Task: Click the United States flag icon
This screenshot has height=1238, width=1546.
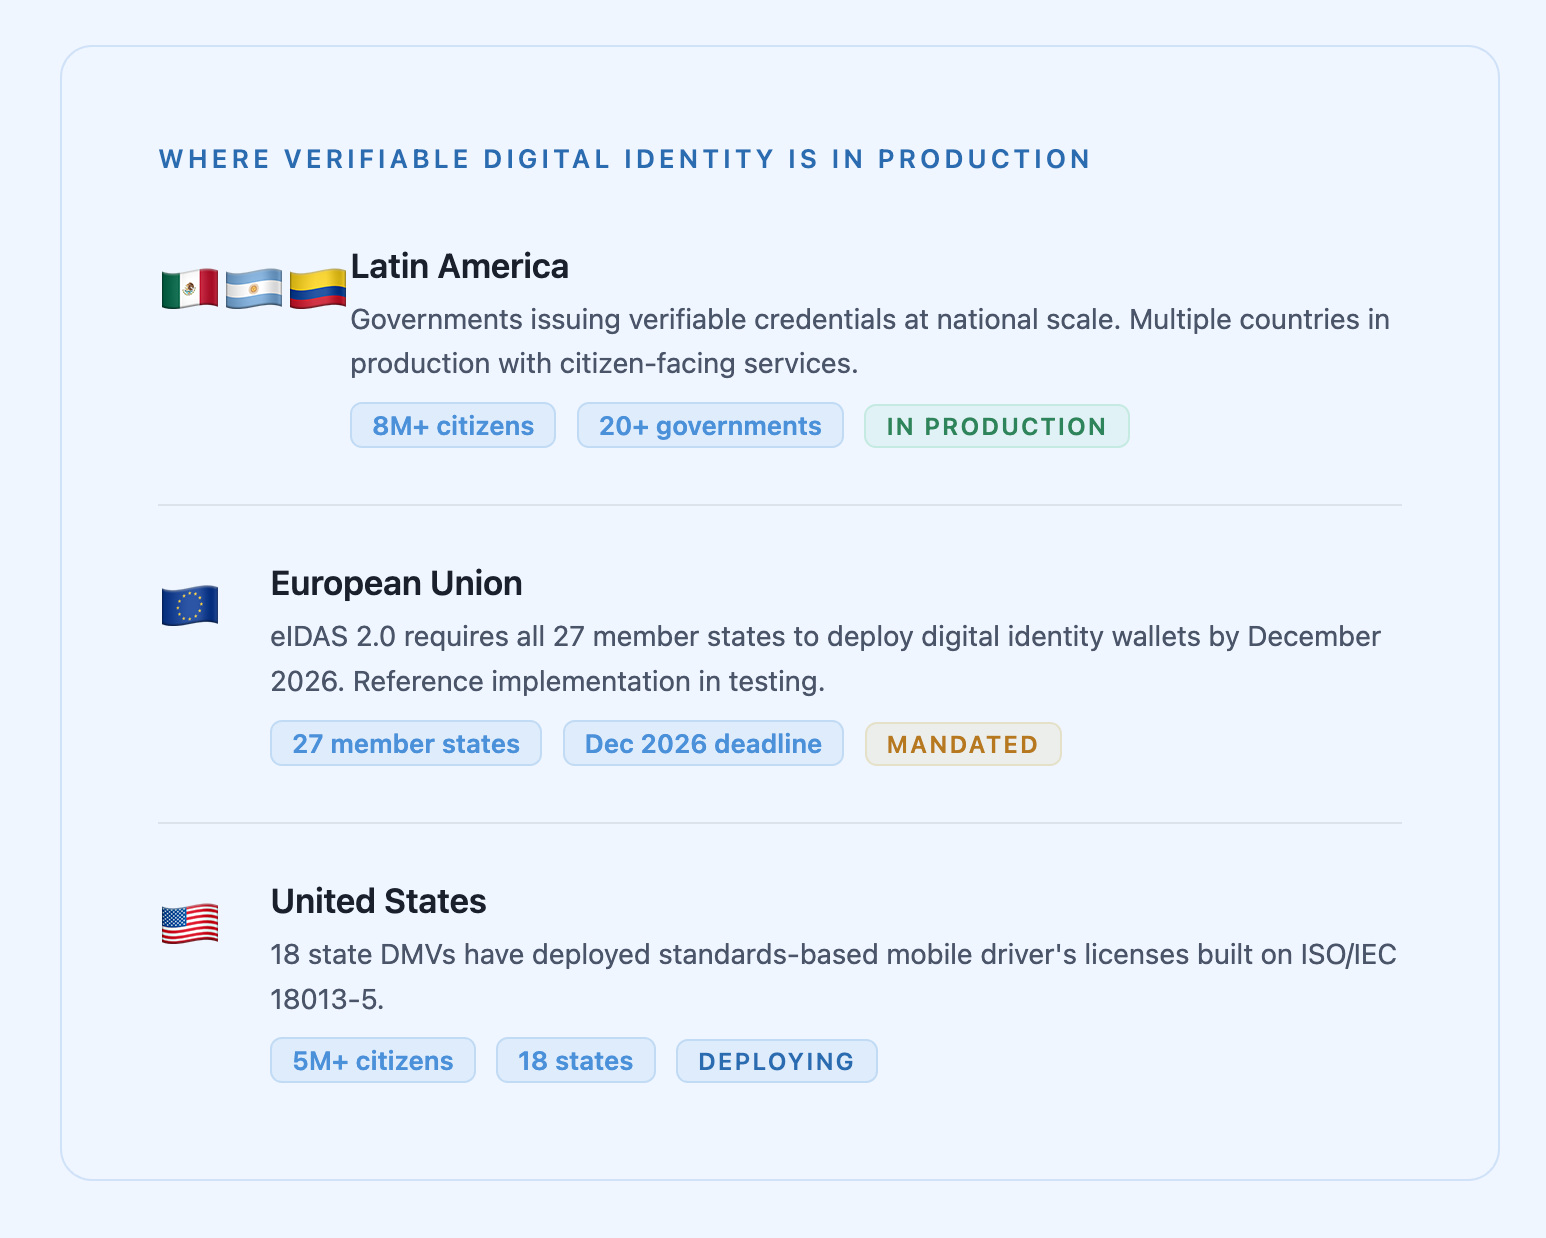Action: tap(190, 924)
